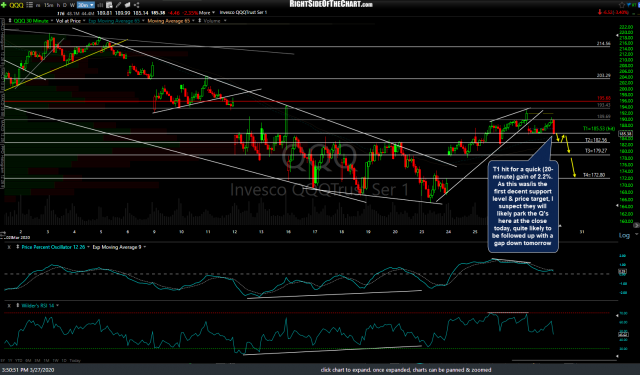Click the T1=185.53 target label
640x375 pixels.
[599, 129]
